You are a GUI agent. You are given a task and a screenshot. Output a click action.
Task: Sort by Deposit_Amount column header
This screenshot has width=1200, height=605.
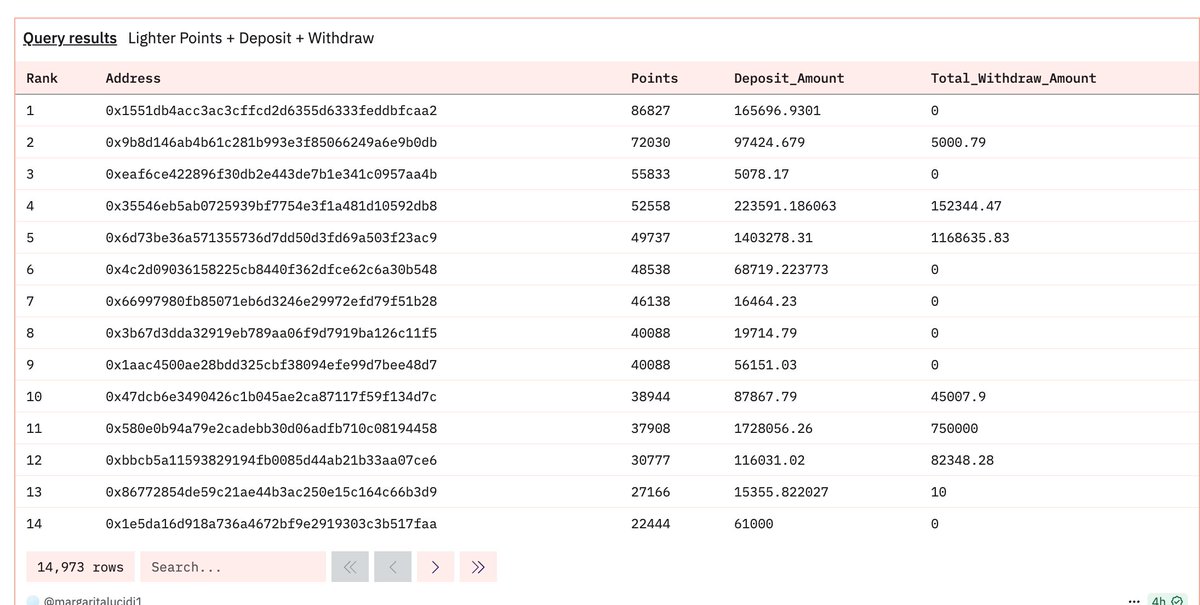(789, 78)
